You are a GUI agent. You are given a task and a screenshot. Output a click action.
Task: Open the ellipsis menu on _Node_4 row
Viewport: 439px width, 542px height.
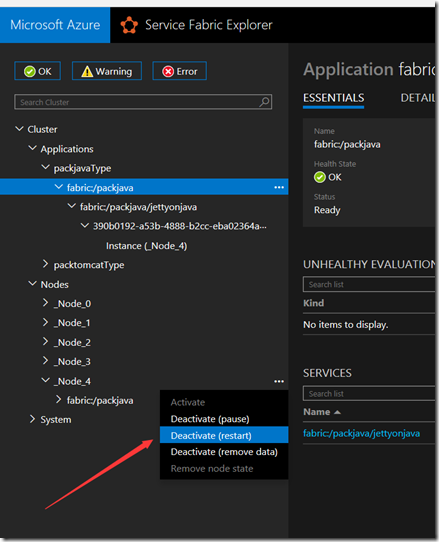(279, 381)
